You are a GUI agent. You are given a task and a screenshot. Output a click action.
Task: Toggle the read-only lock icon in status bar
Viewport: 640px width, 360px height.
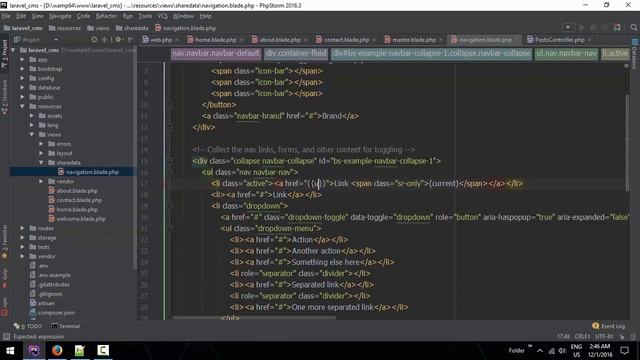pyautogui.click(x=622, y=336)
